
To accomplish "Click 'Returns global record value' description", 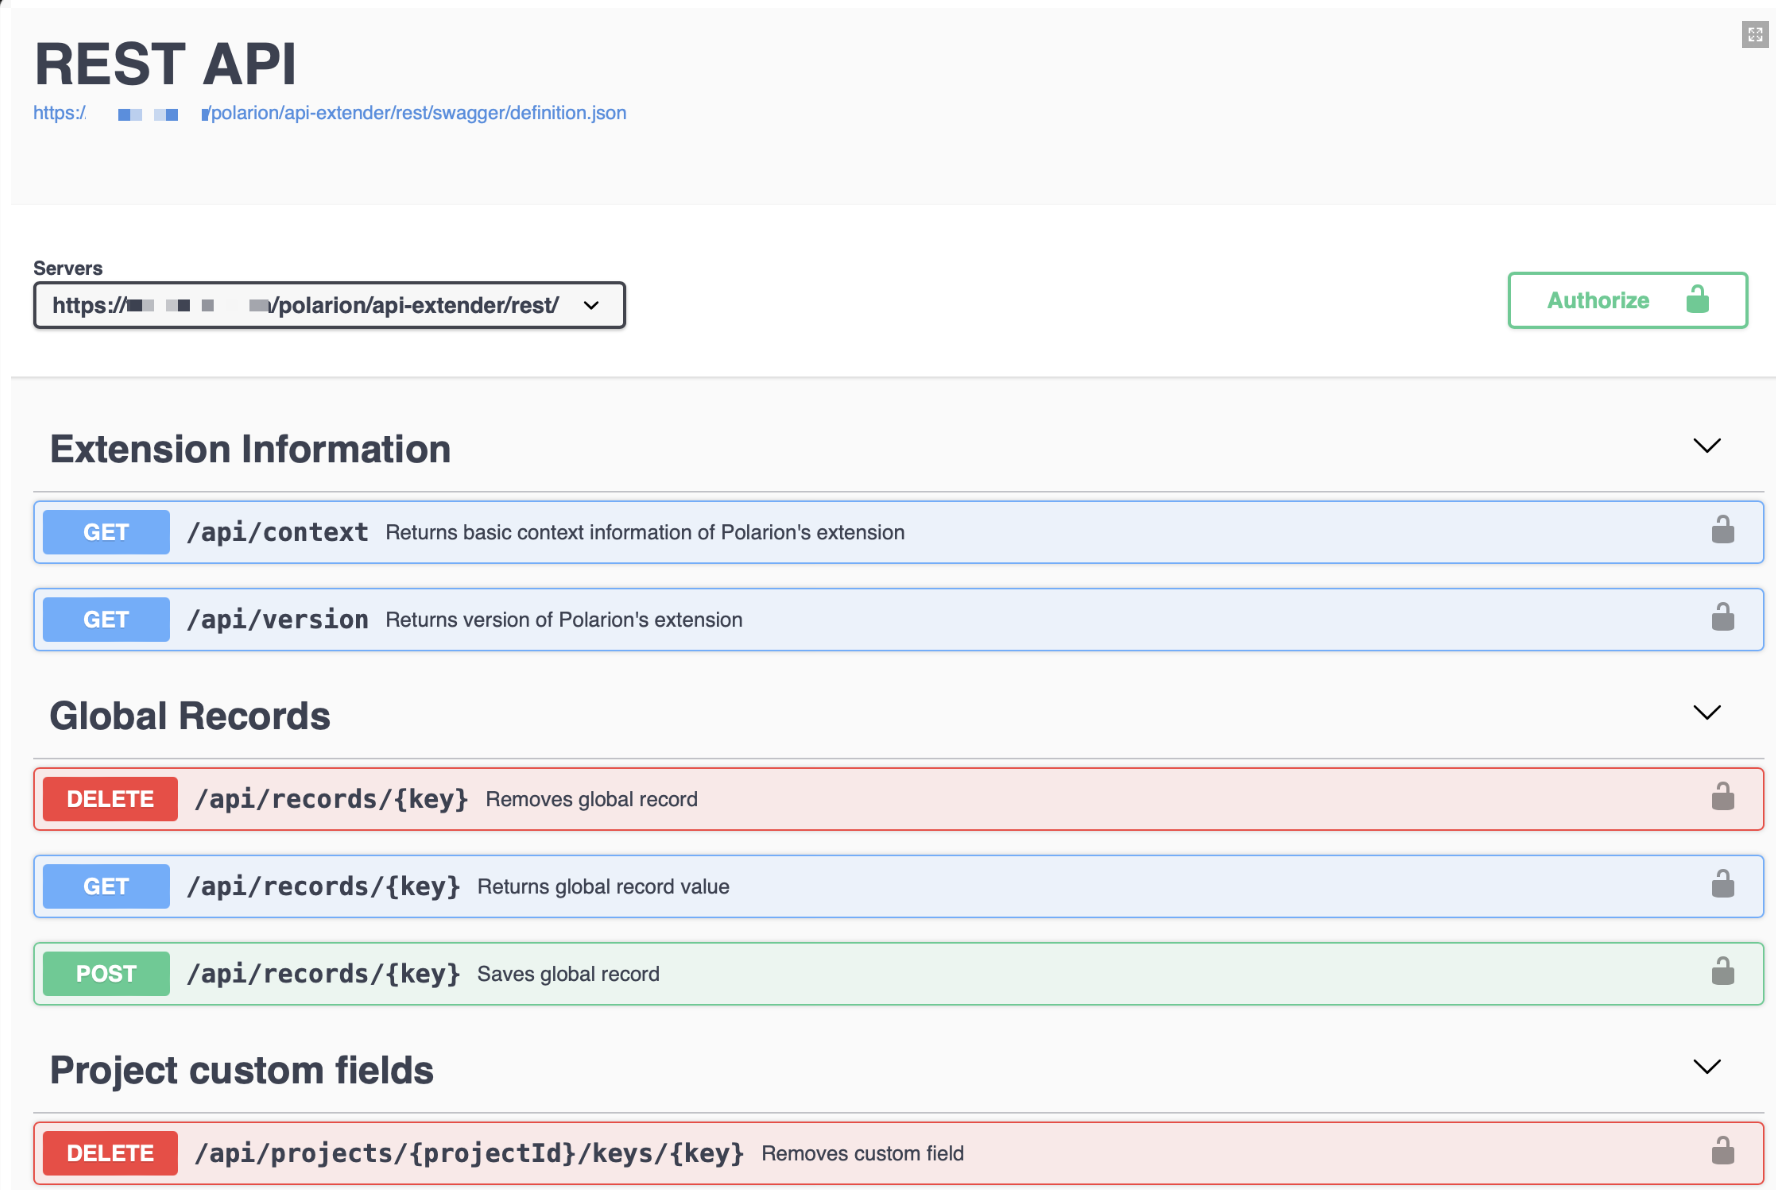I will (x=603, y=886).
